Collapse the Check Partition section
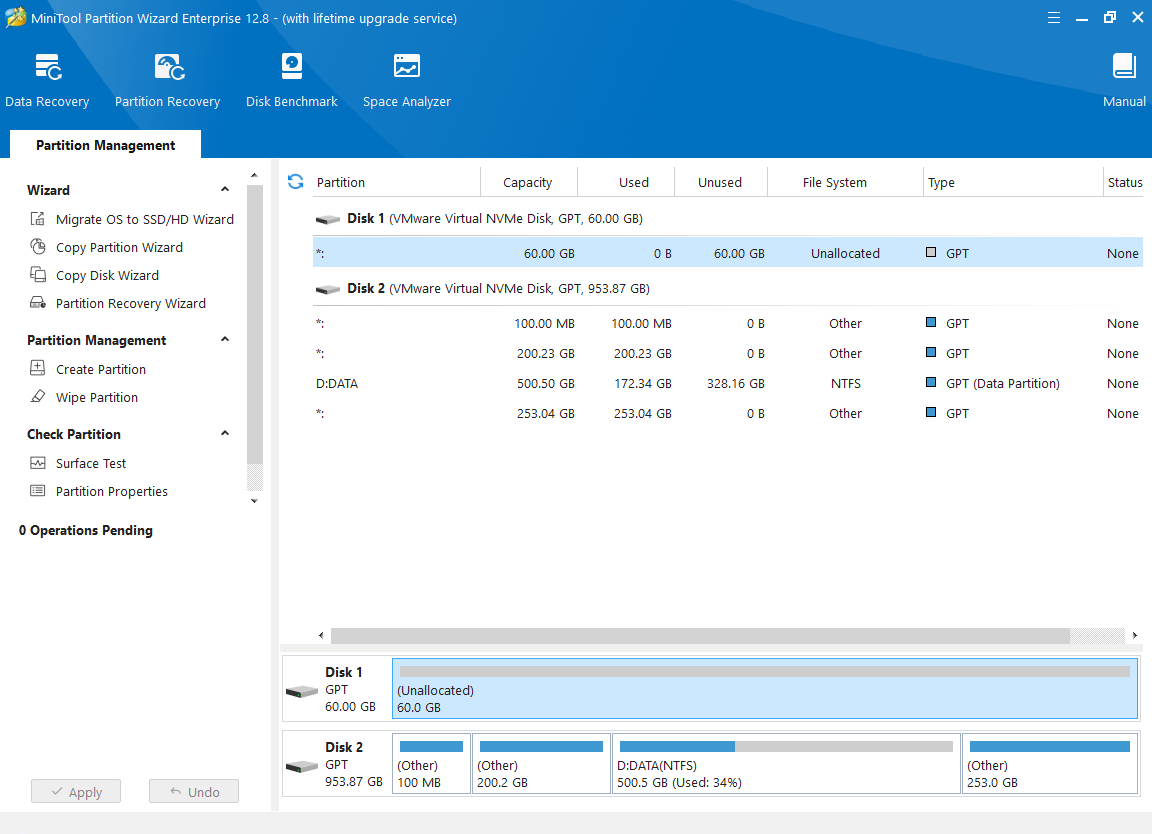1152x834 pixels. tap(225, 434)
